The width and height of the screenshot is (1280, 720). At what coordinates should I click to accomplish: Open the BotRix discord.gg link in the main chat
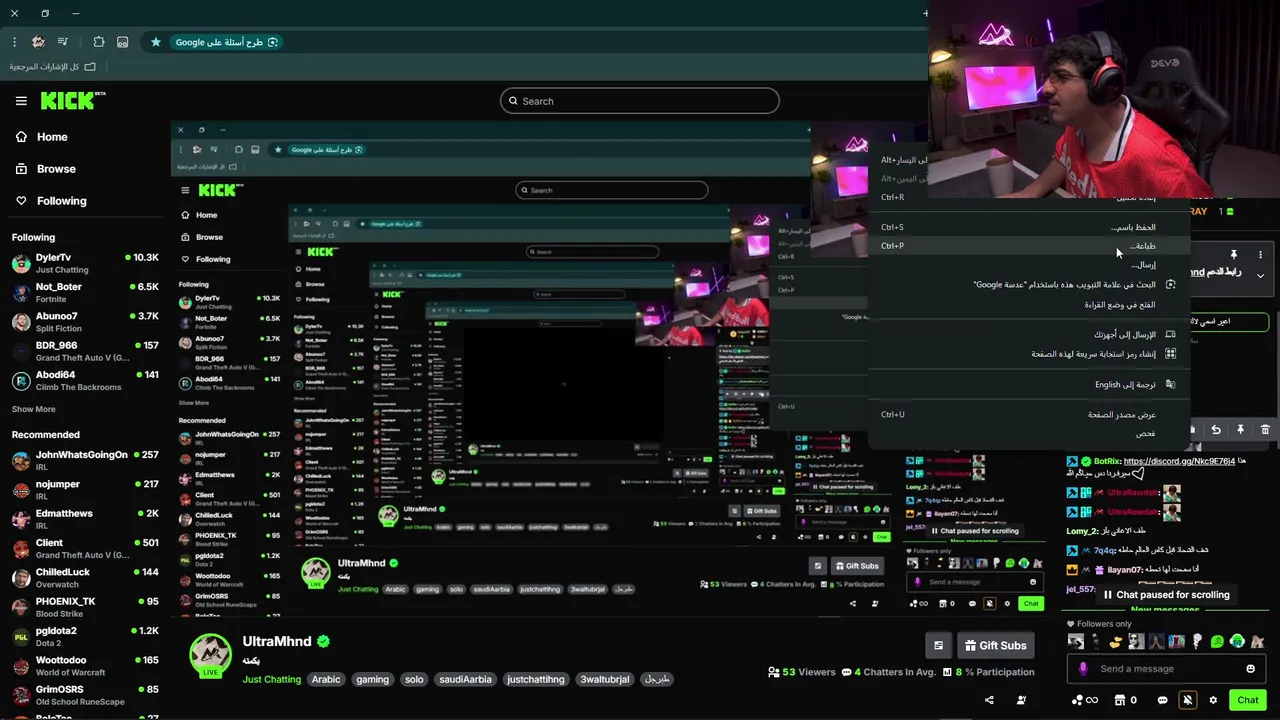(1179, 461)
